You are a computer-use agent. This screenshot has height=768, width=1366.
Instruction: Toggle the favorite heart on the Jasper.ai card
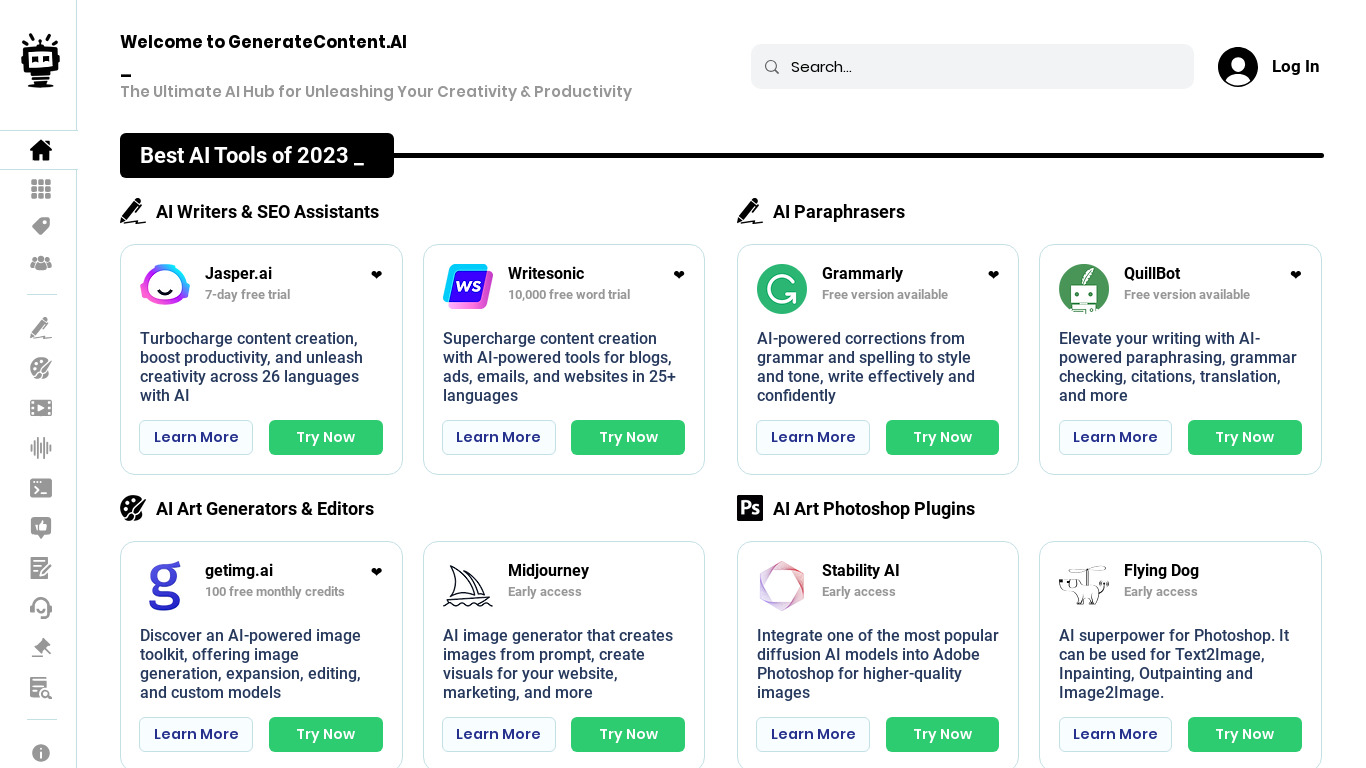click(376, 275)
